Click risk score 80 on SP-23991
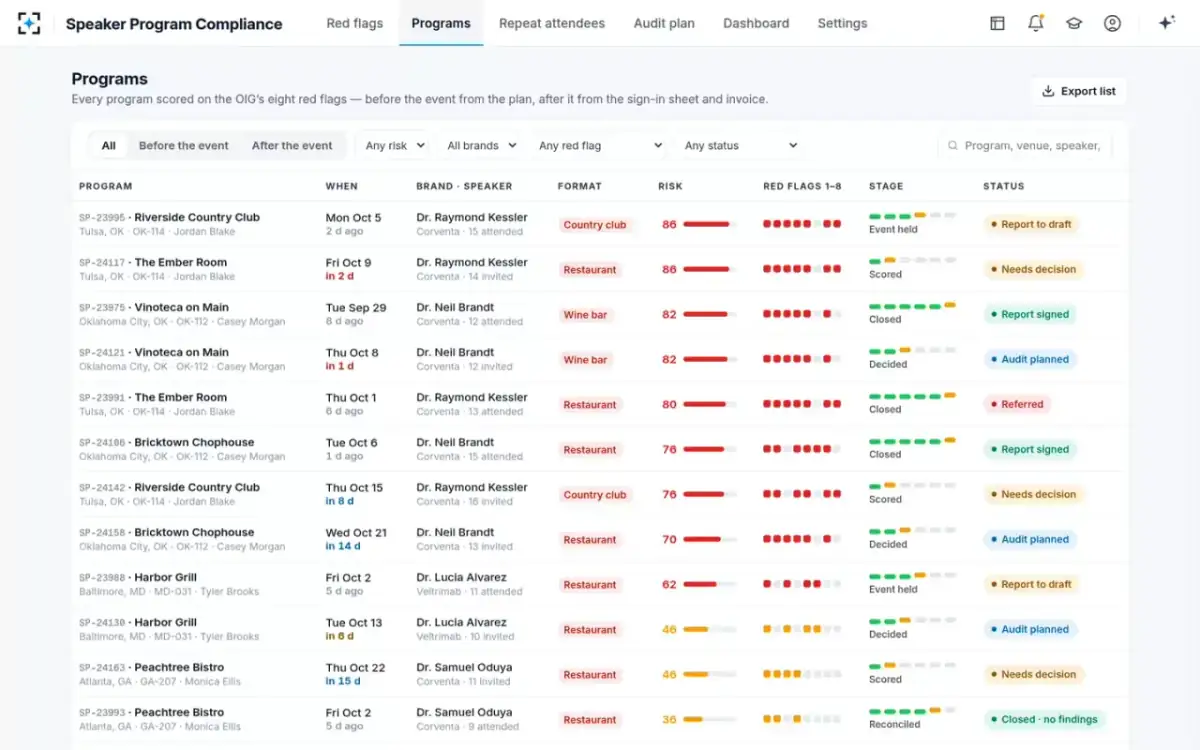This screenshot has height=750, width=1200. tap(669, 405)
